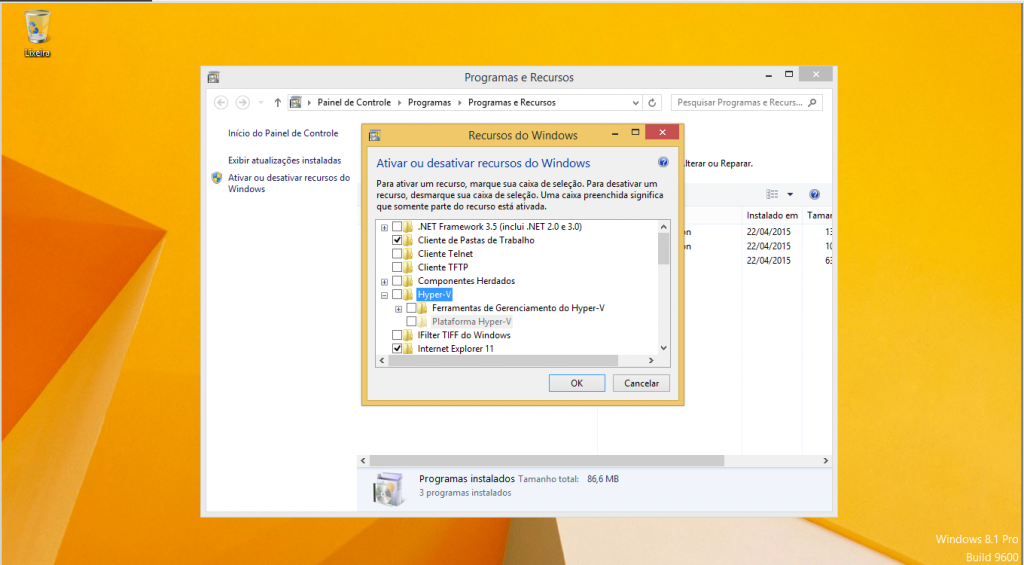Click OK in Recursos do Windows
The image size is (1024, 565).
(x=577, y=383)
